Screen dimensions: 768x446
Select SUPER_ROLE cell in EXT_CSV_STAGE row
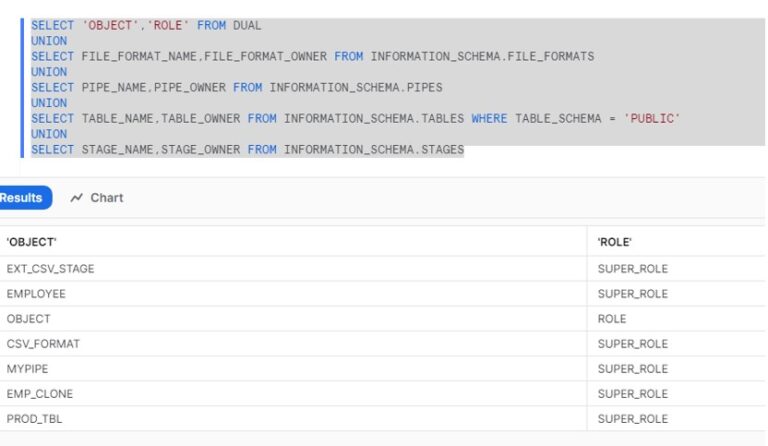coord(632,269)
